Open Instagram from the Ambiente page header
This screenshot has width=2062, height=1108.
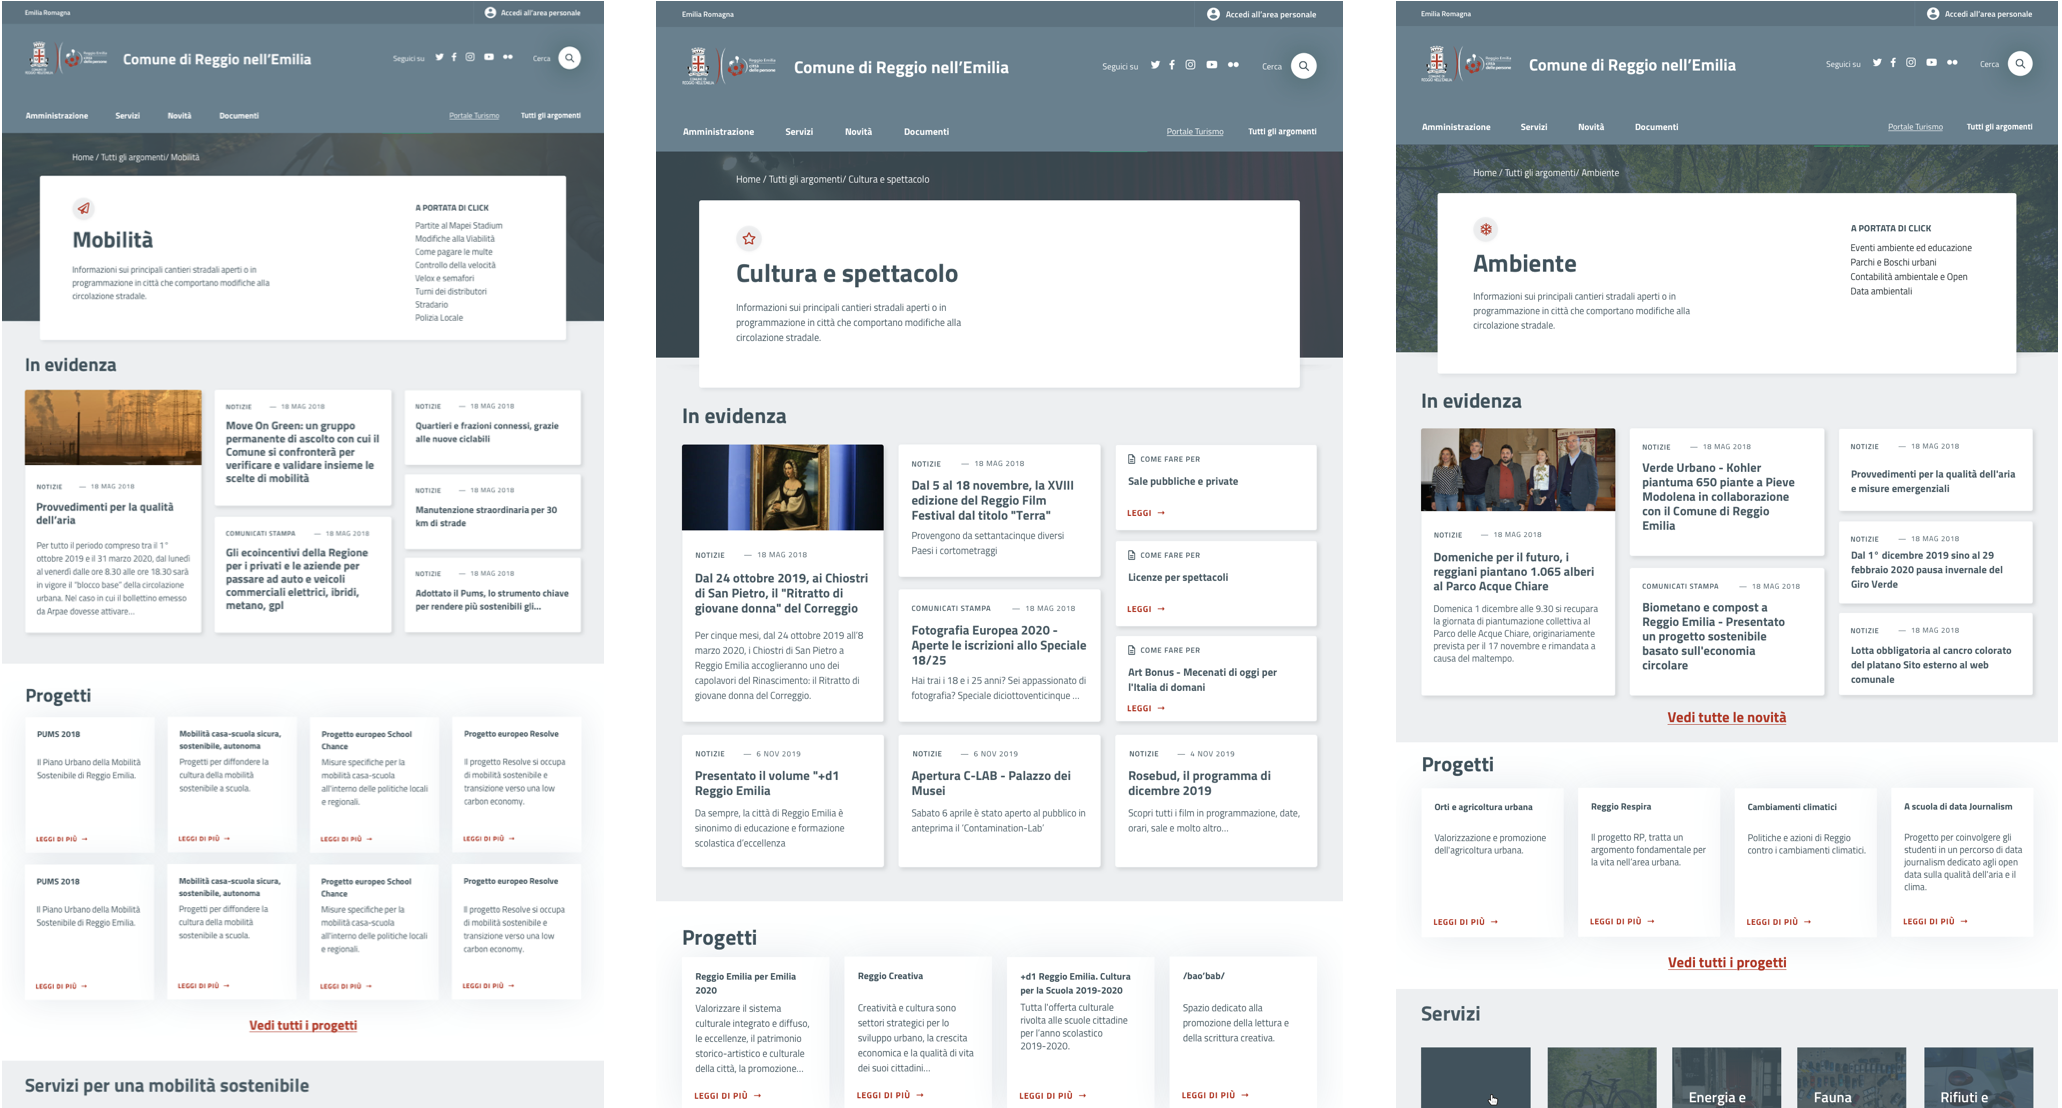click(1910, 63)
